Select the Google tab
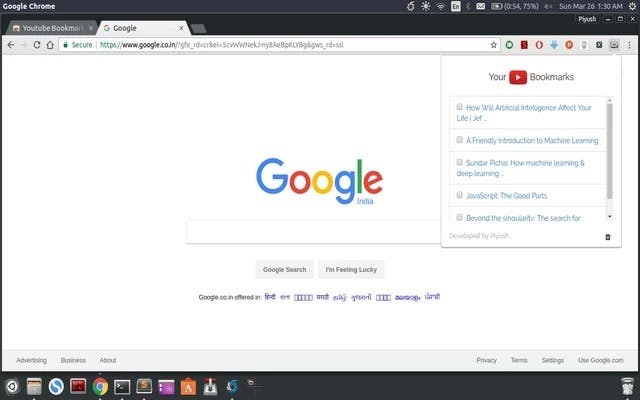 pos(143,28)
